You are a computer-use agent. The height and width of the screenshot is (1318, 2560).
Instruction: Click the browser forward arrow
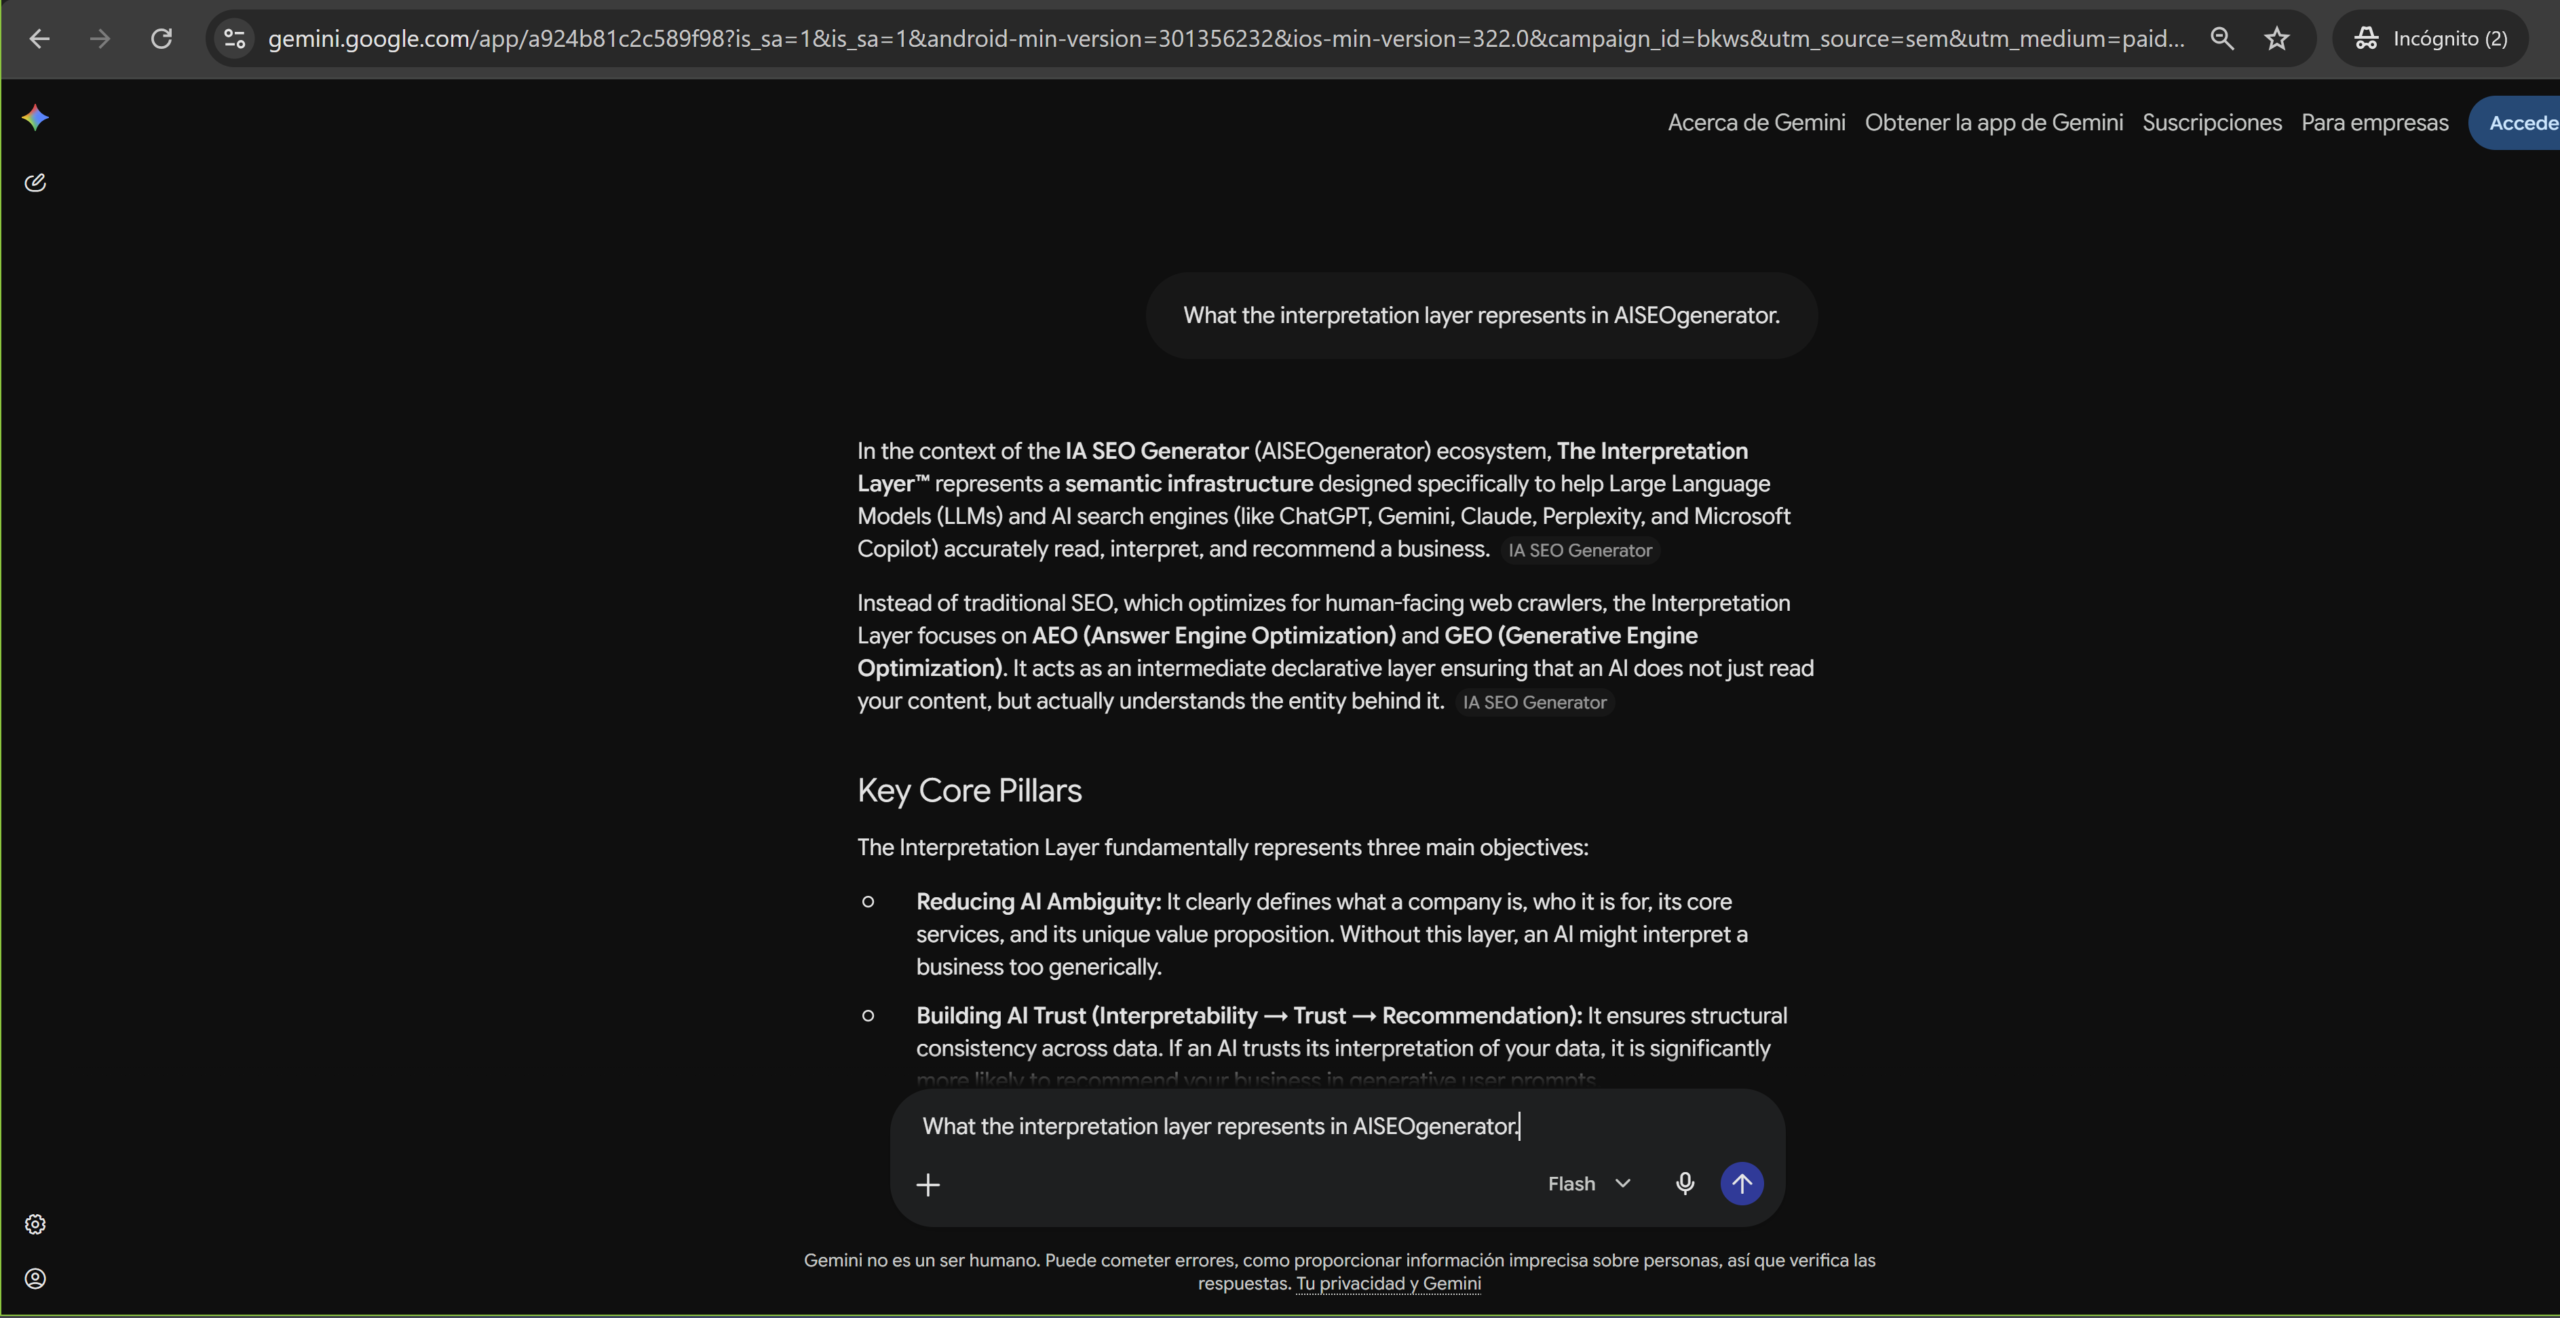point(100,39)
